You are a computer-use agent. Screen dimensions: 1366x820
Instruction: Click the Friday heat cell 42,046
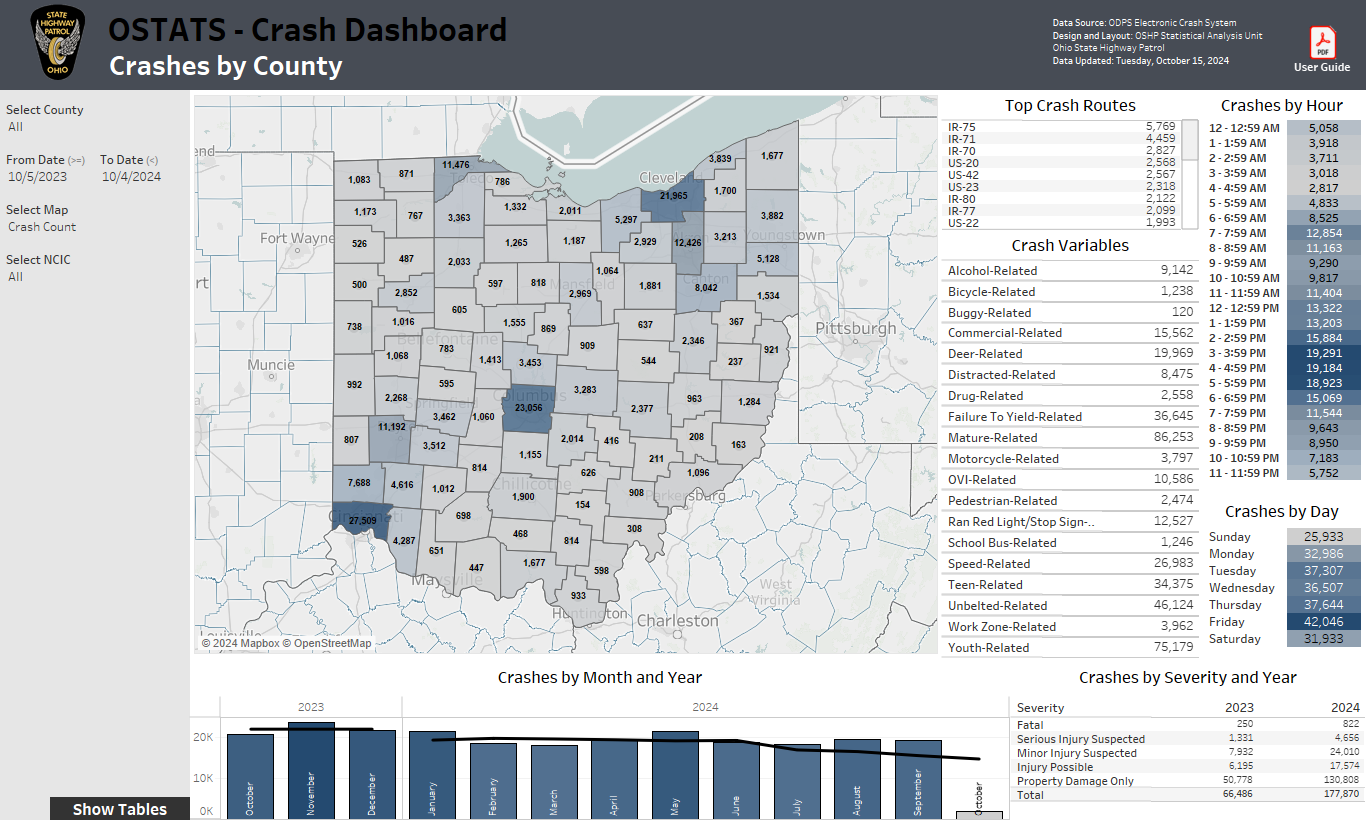pyautogui.click(x=1323, y=622)
